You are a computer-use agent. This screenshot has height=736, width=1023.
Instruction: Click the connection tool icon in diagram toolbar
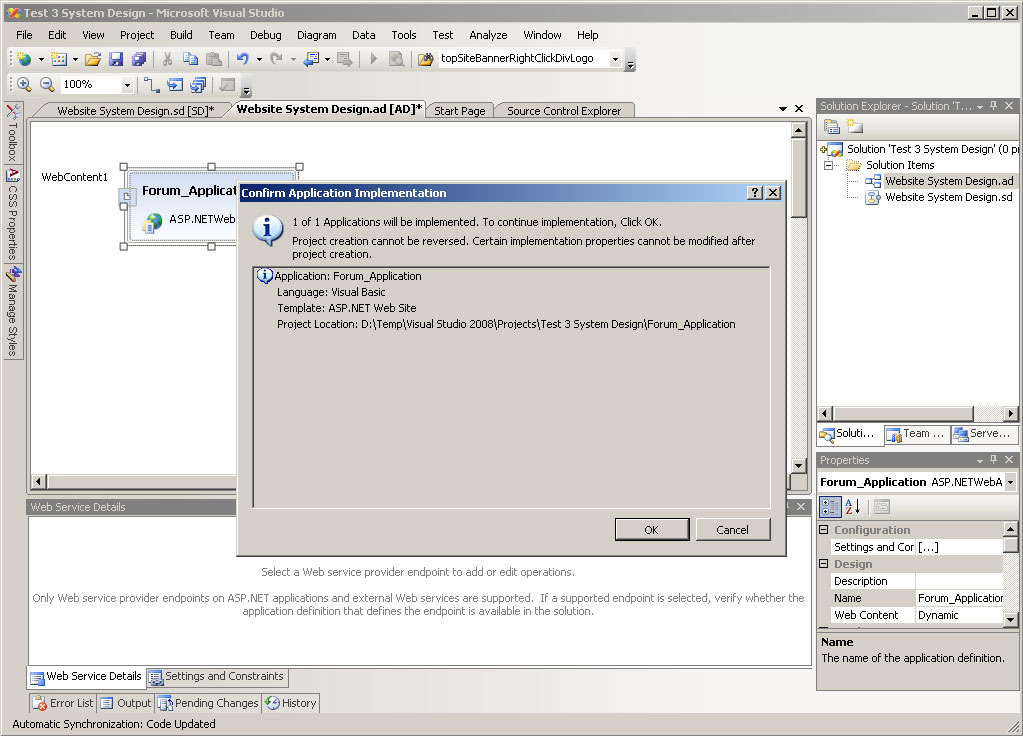pos(151,84)
